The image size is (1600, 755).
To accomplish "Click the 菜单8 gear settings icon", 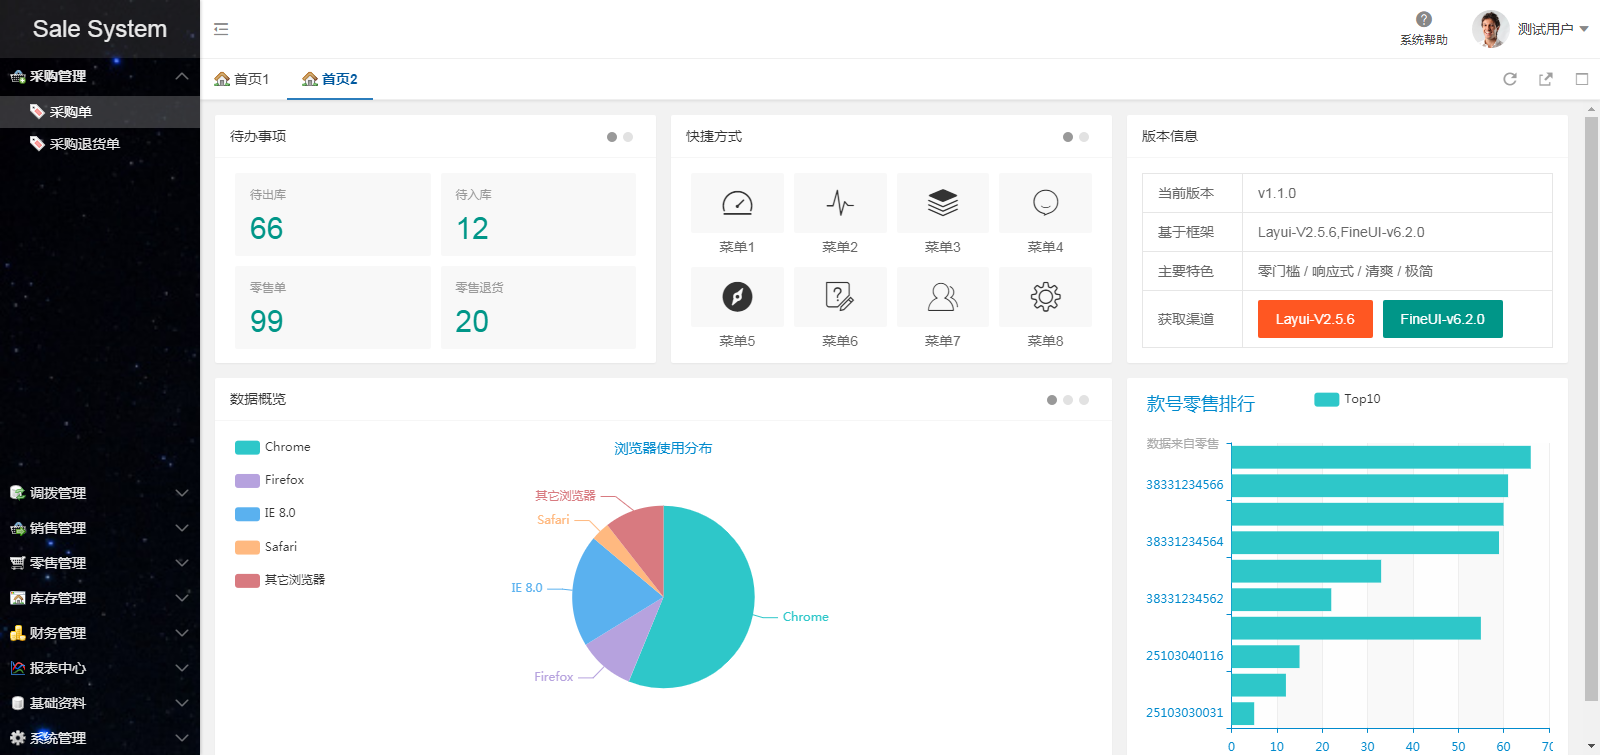I will click(1045, 297).
